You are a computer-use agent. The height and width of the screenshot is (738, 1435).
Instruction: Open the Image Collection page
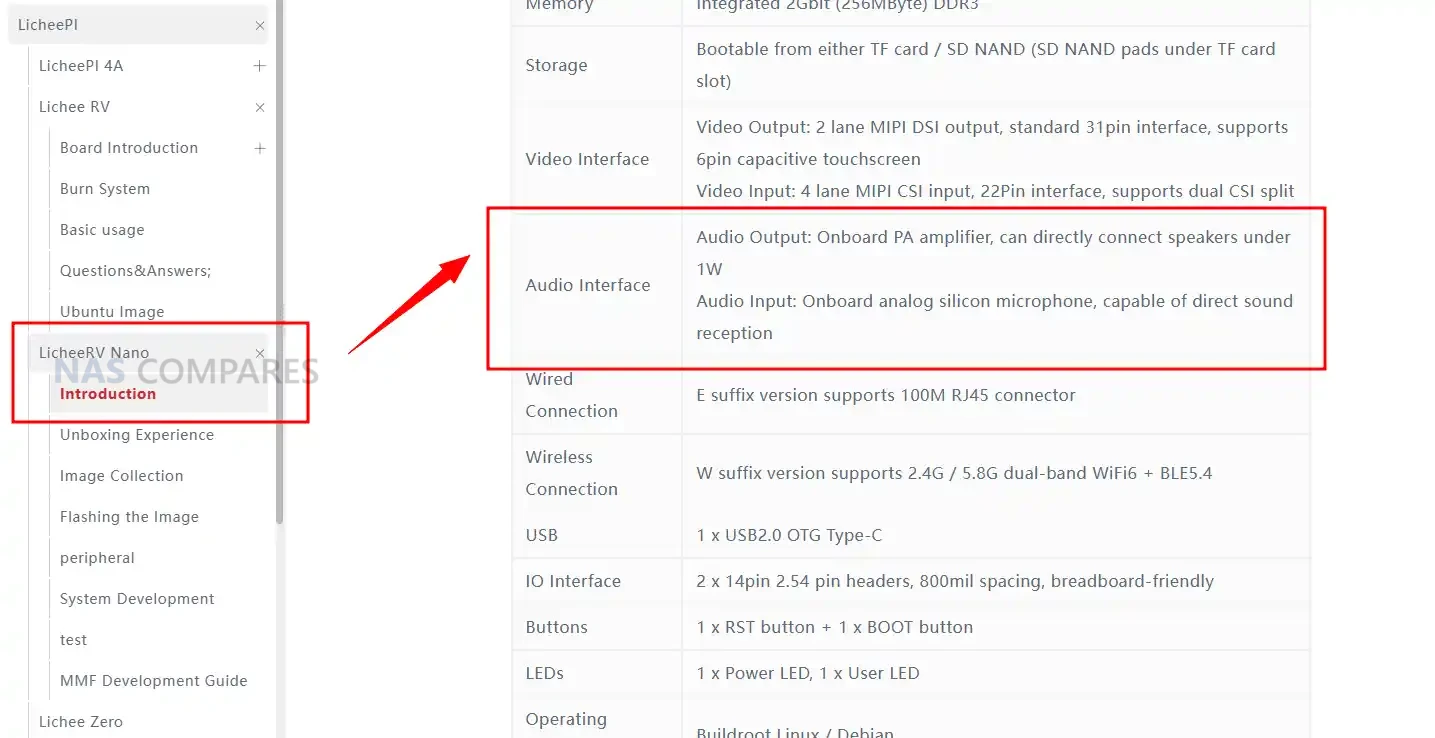pos(122,476)
